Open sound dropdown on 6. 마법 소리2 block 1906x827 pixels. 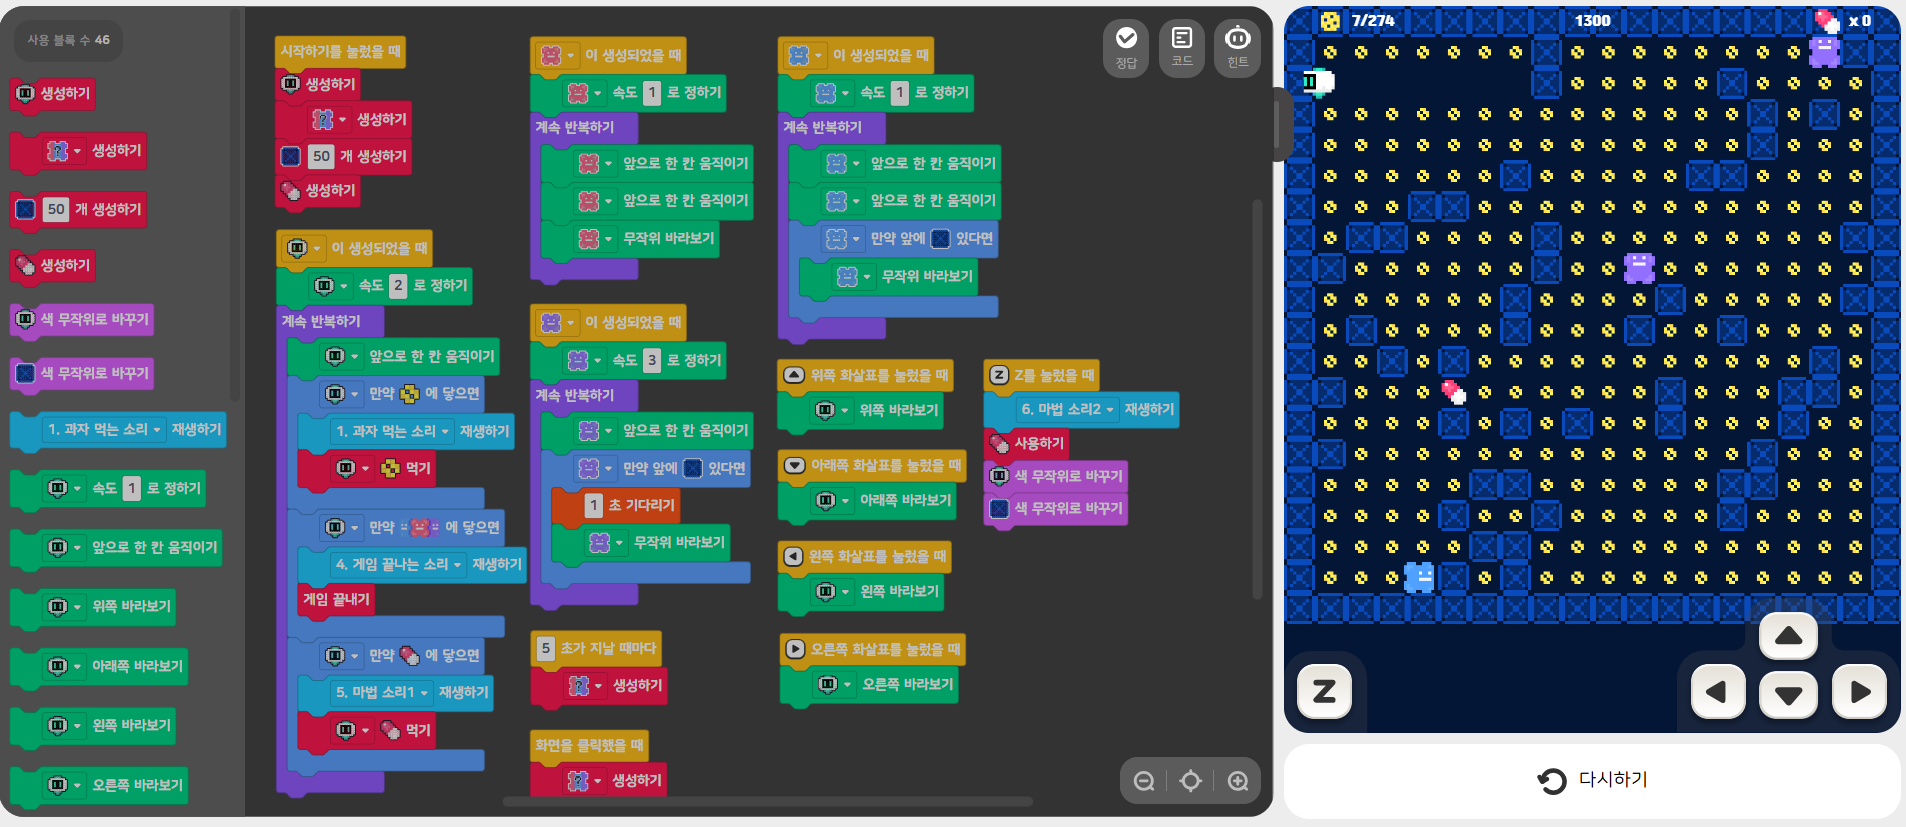pos(1110,410)
